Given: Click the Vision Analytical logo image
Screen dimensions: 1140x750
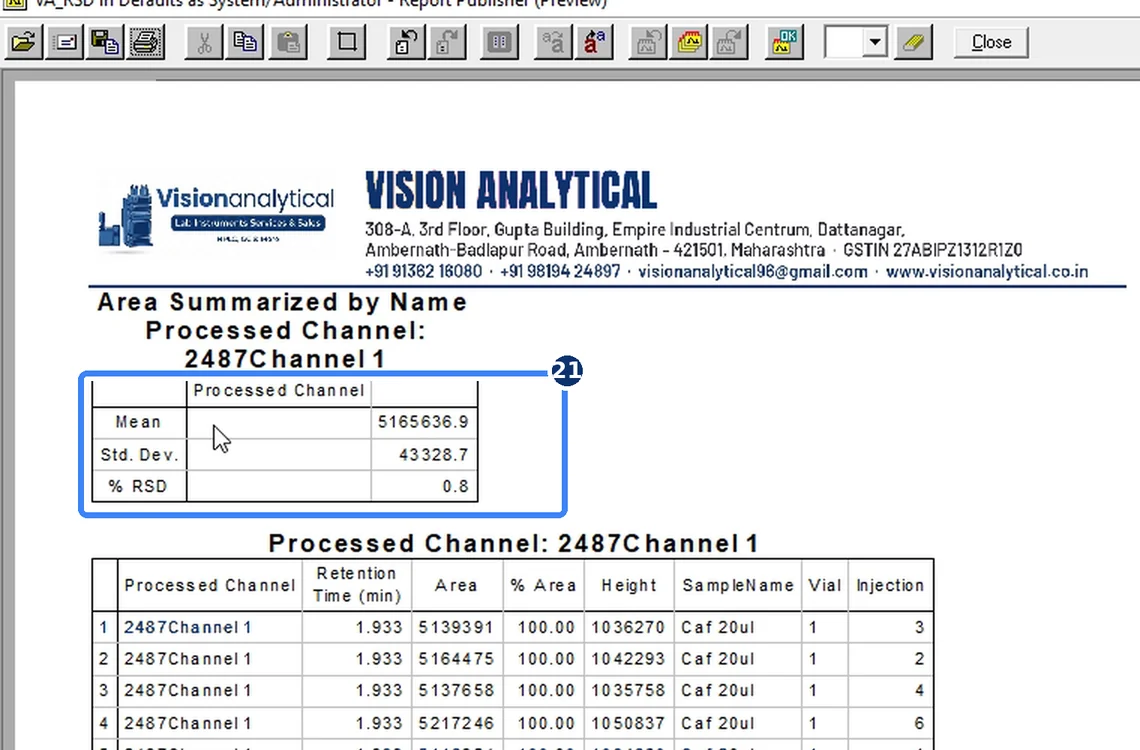Looking at the screenshot, I should [216, 216].
